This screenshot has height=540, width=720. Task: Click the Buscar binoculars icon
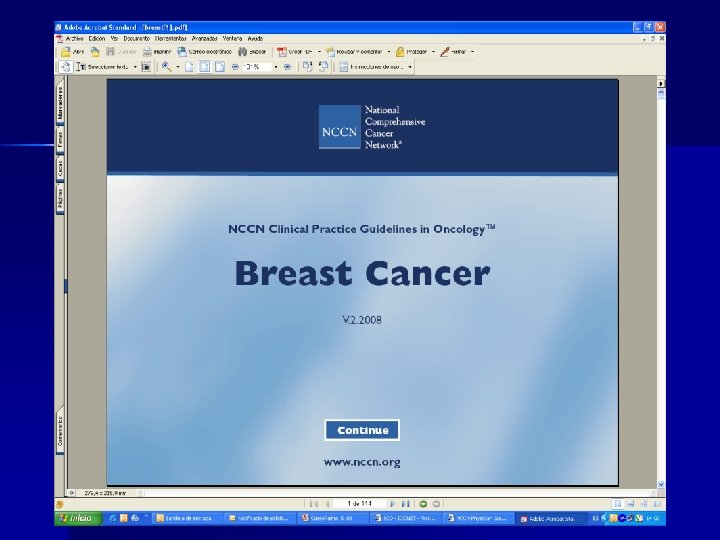[x=242, y=52]
